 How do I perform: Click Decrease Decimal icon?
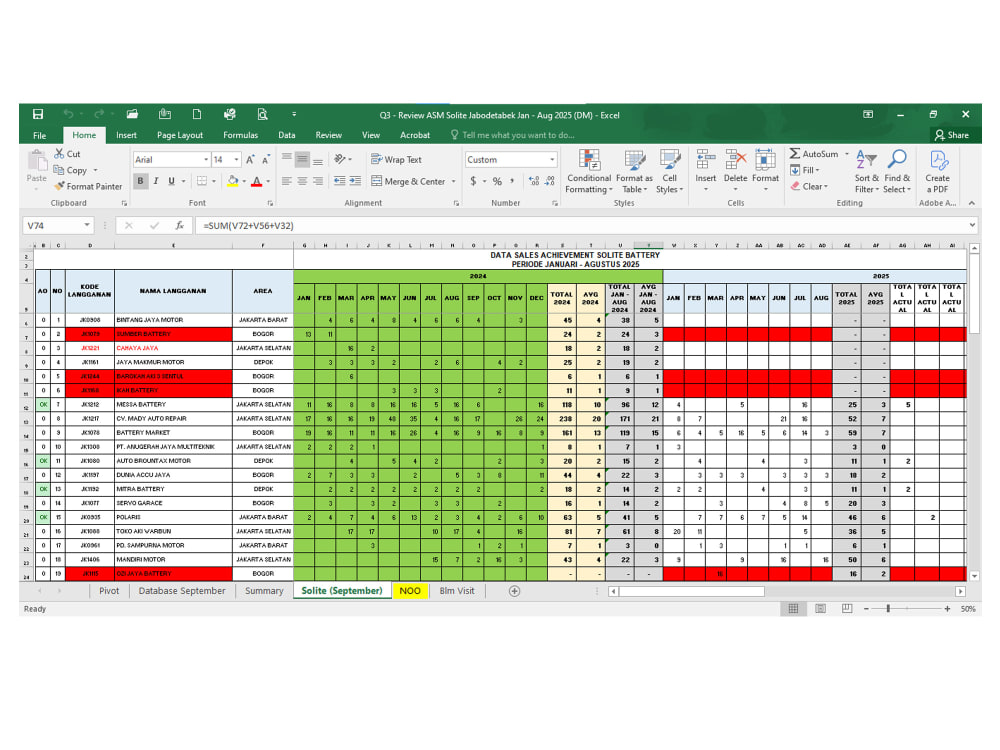pos(550,181)
